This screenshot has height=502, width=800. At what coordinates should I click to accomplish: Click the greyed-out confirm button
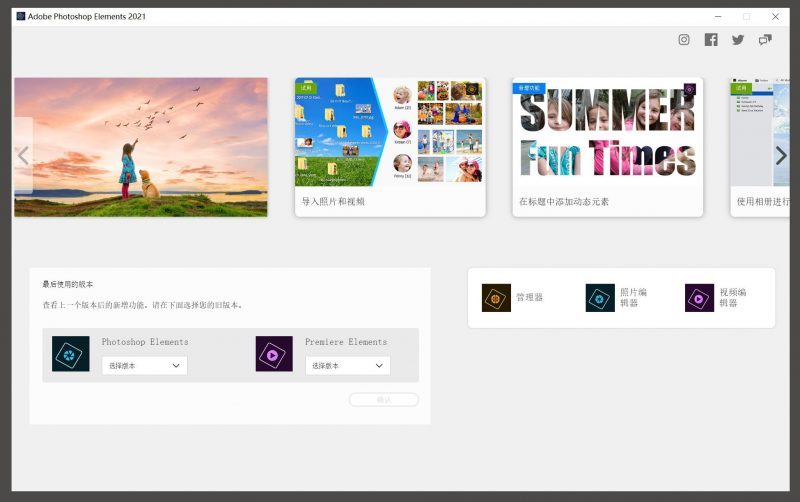click(384, 399)
